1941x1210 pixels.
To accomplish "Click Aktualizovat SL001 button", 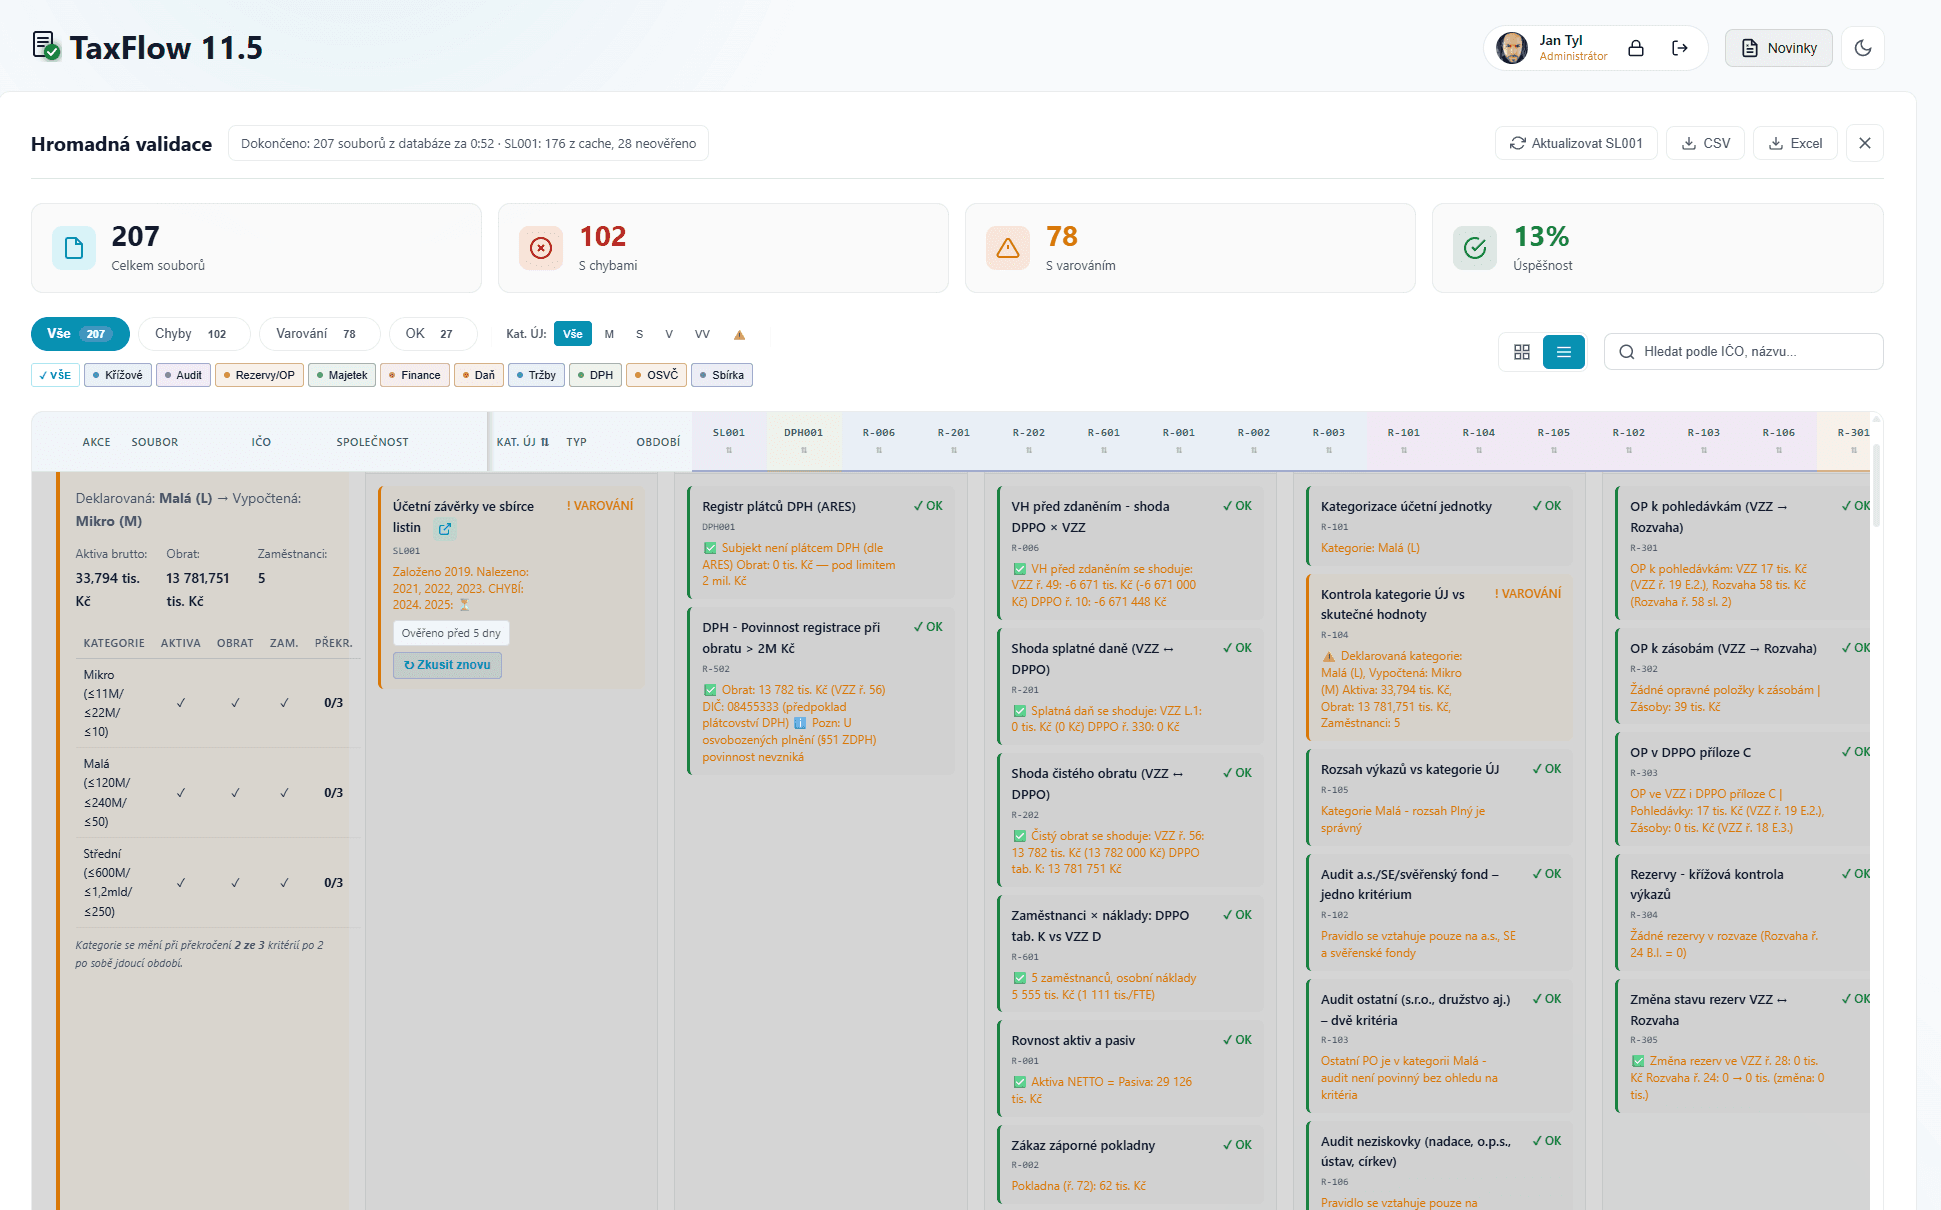I will [1576, 143].
